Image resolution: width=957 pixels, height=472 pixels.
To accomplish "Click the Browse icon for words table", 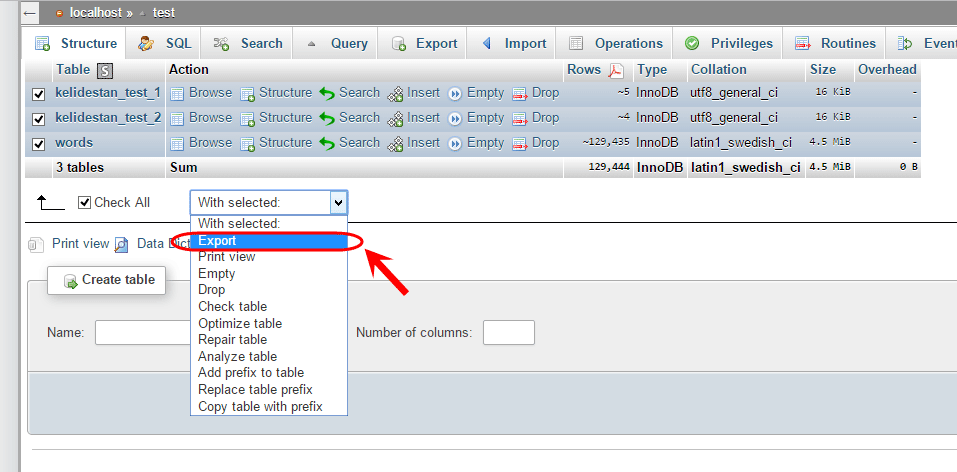I will coord(177,143).
